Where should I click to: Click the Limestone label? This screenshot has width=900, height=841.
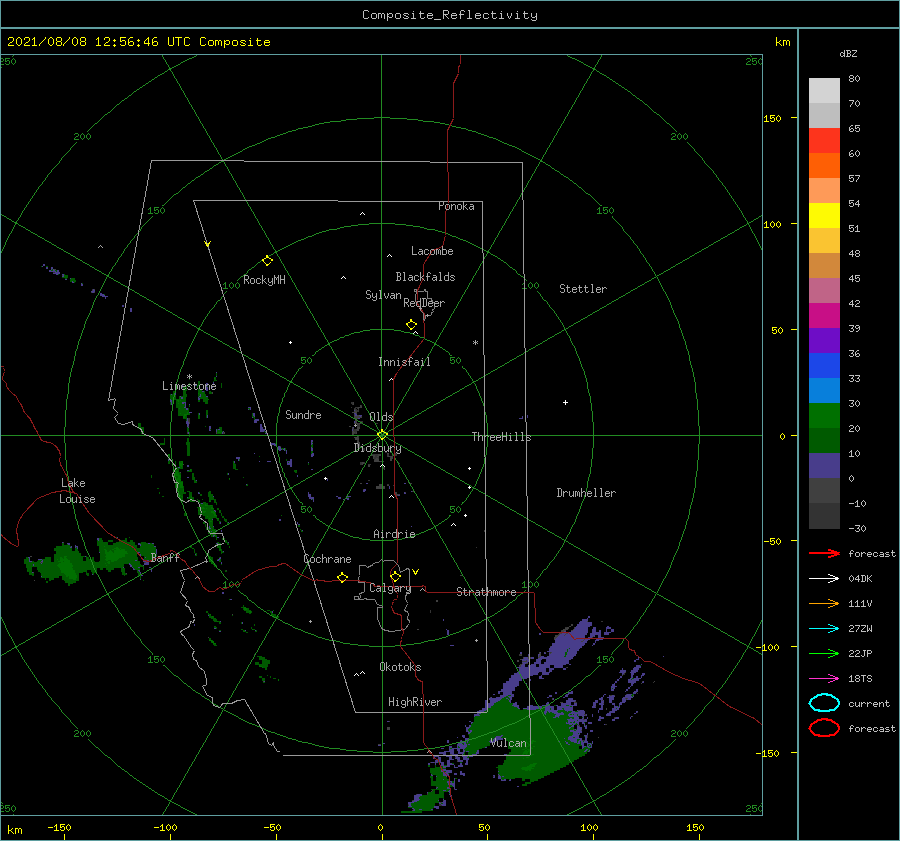(189, 386)
